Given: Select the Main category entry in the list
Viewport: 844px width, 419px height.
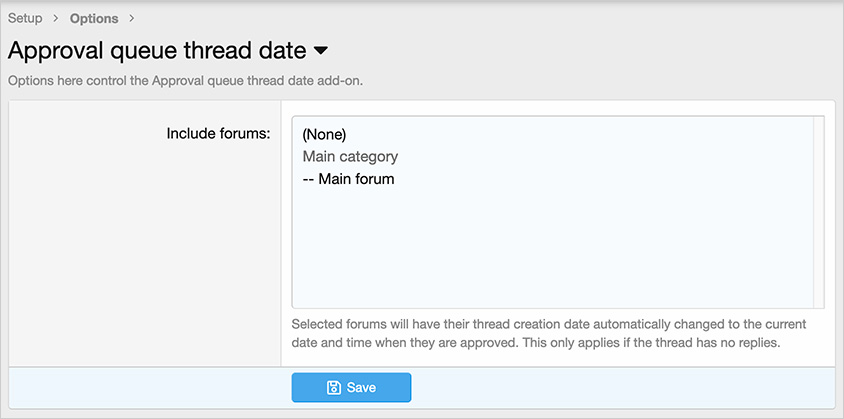Looking at the screenshot, I should (x=350, y=157).
